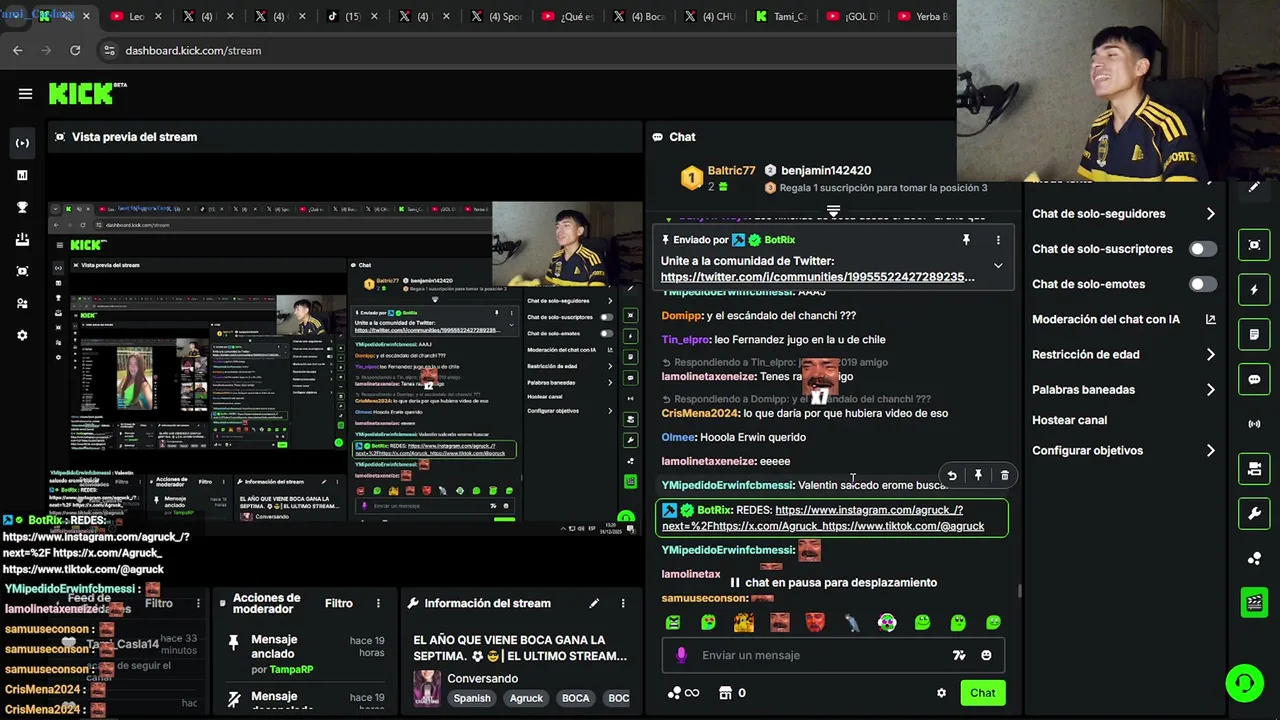Open three-dot options of the pinned BotRix message
This screenshot has width=1280, height=720.
997,240
